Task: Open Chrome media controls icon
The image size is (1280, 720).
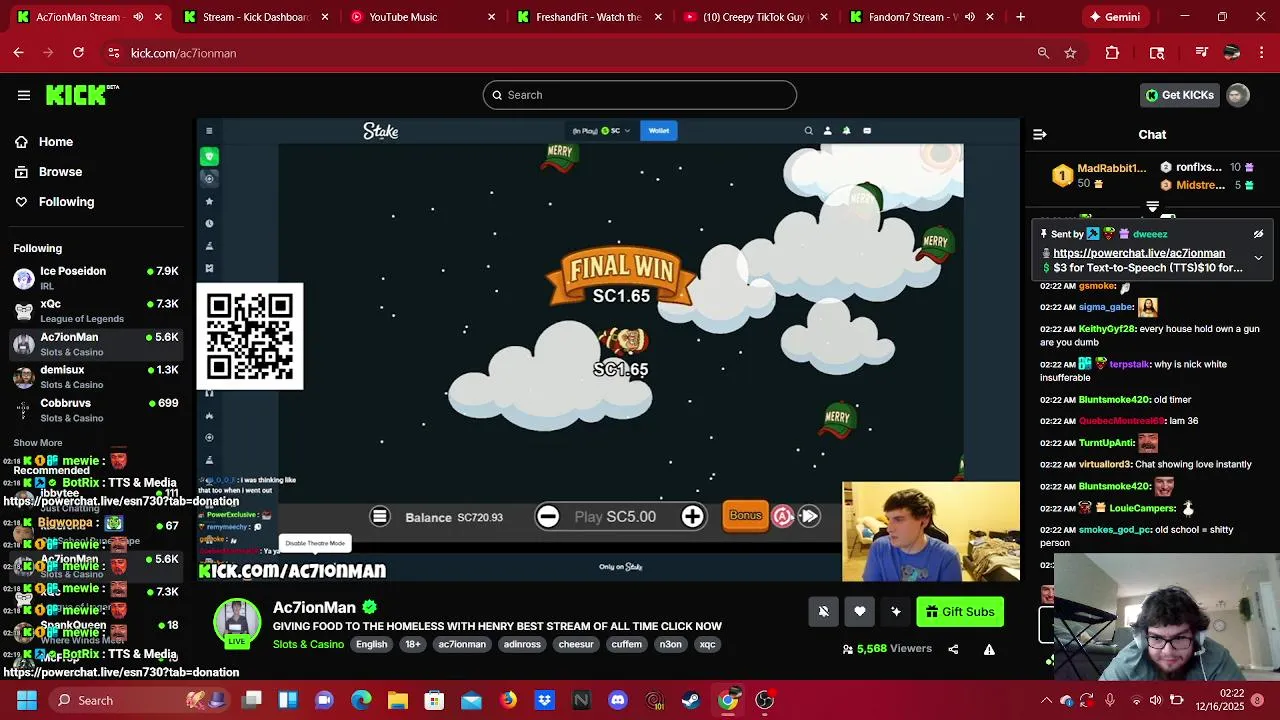Action: pos(1202,53)
